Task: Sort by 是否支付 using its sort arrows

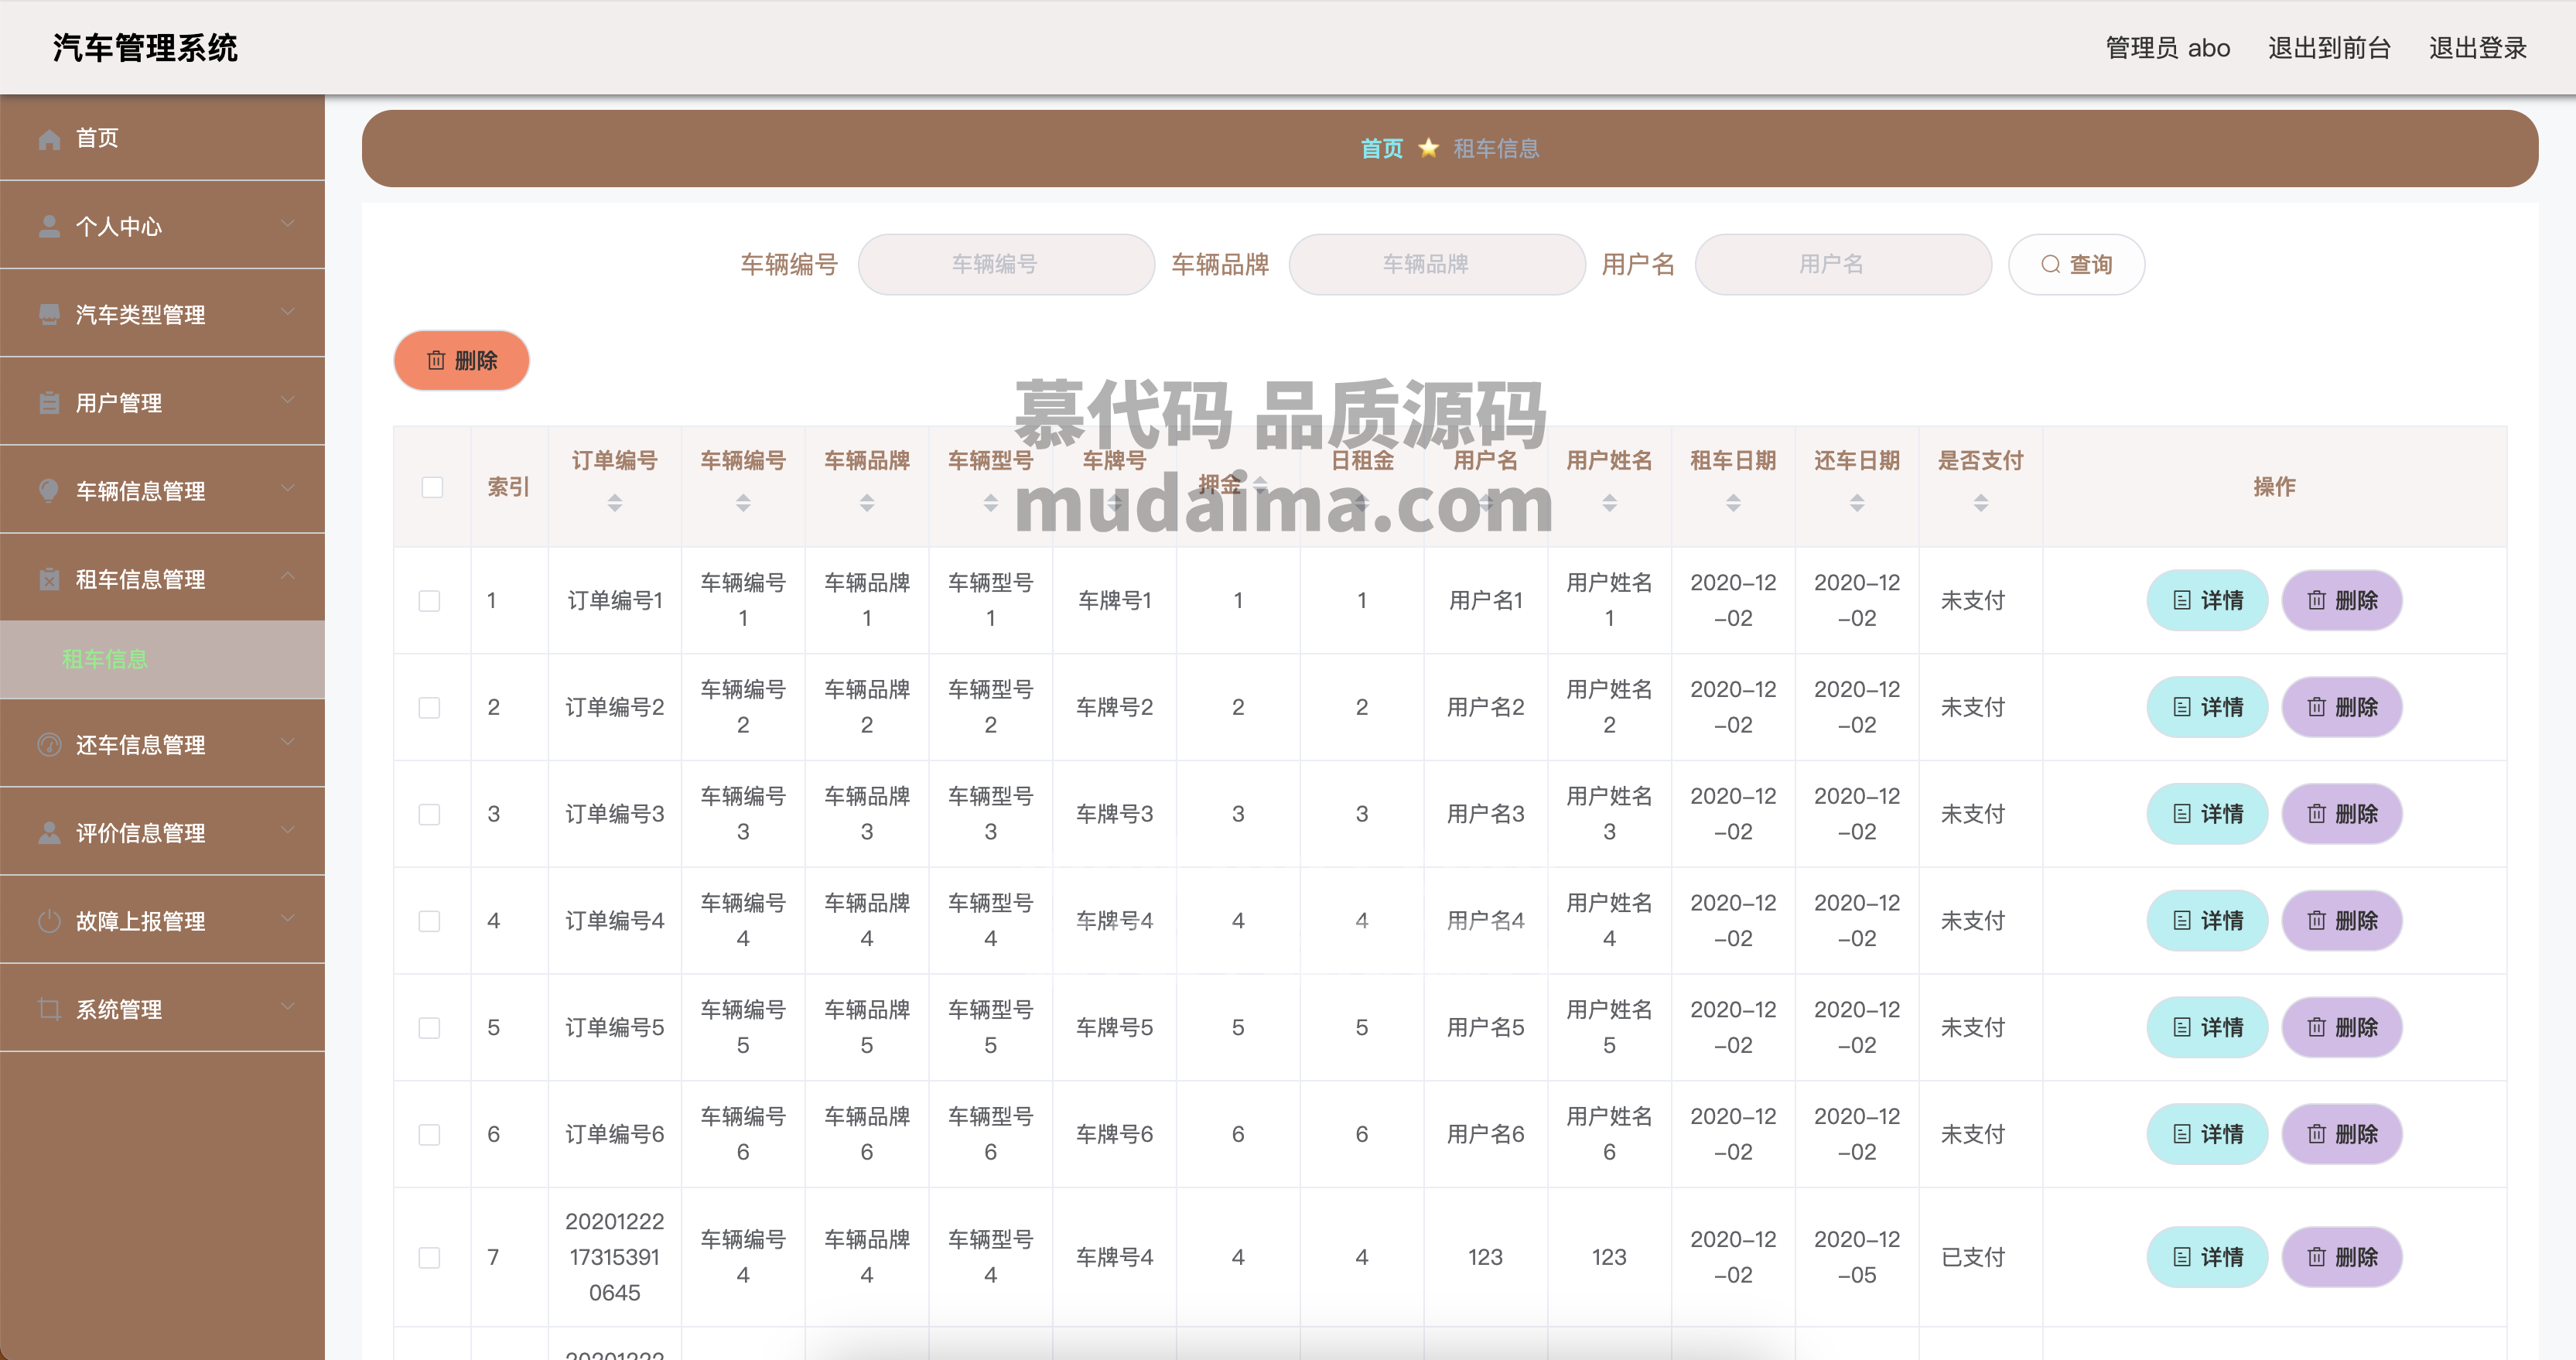Action: (x=1981, y=503)
